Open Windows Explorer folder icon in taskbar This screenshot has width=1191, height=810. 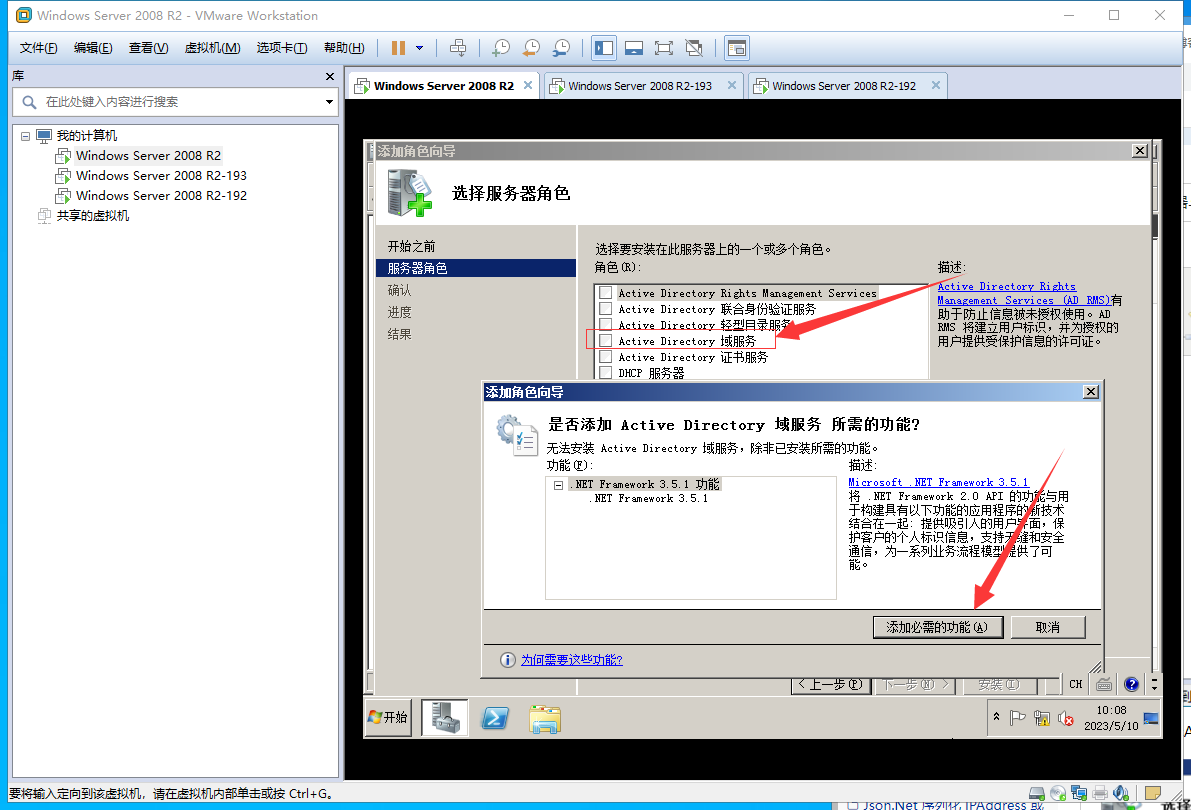[x=545, y=718]
